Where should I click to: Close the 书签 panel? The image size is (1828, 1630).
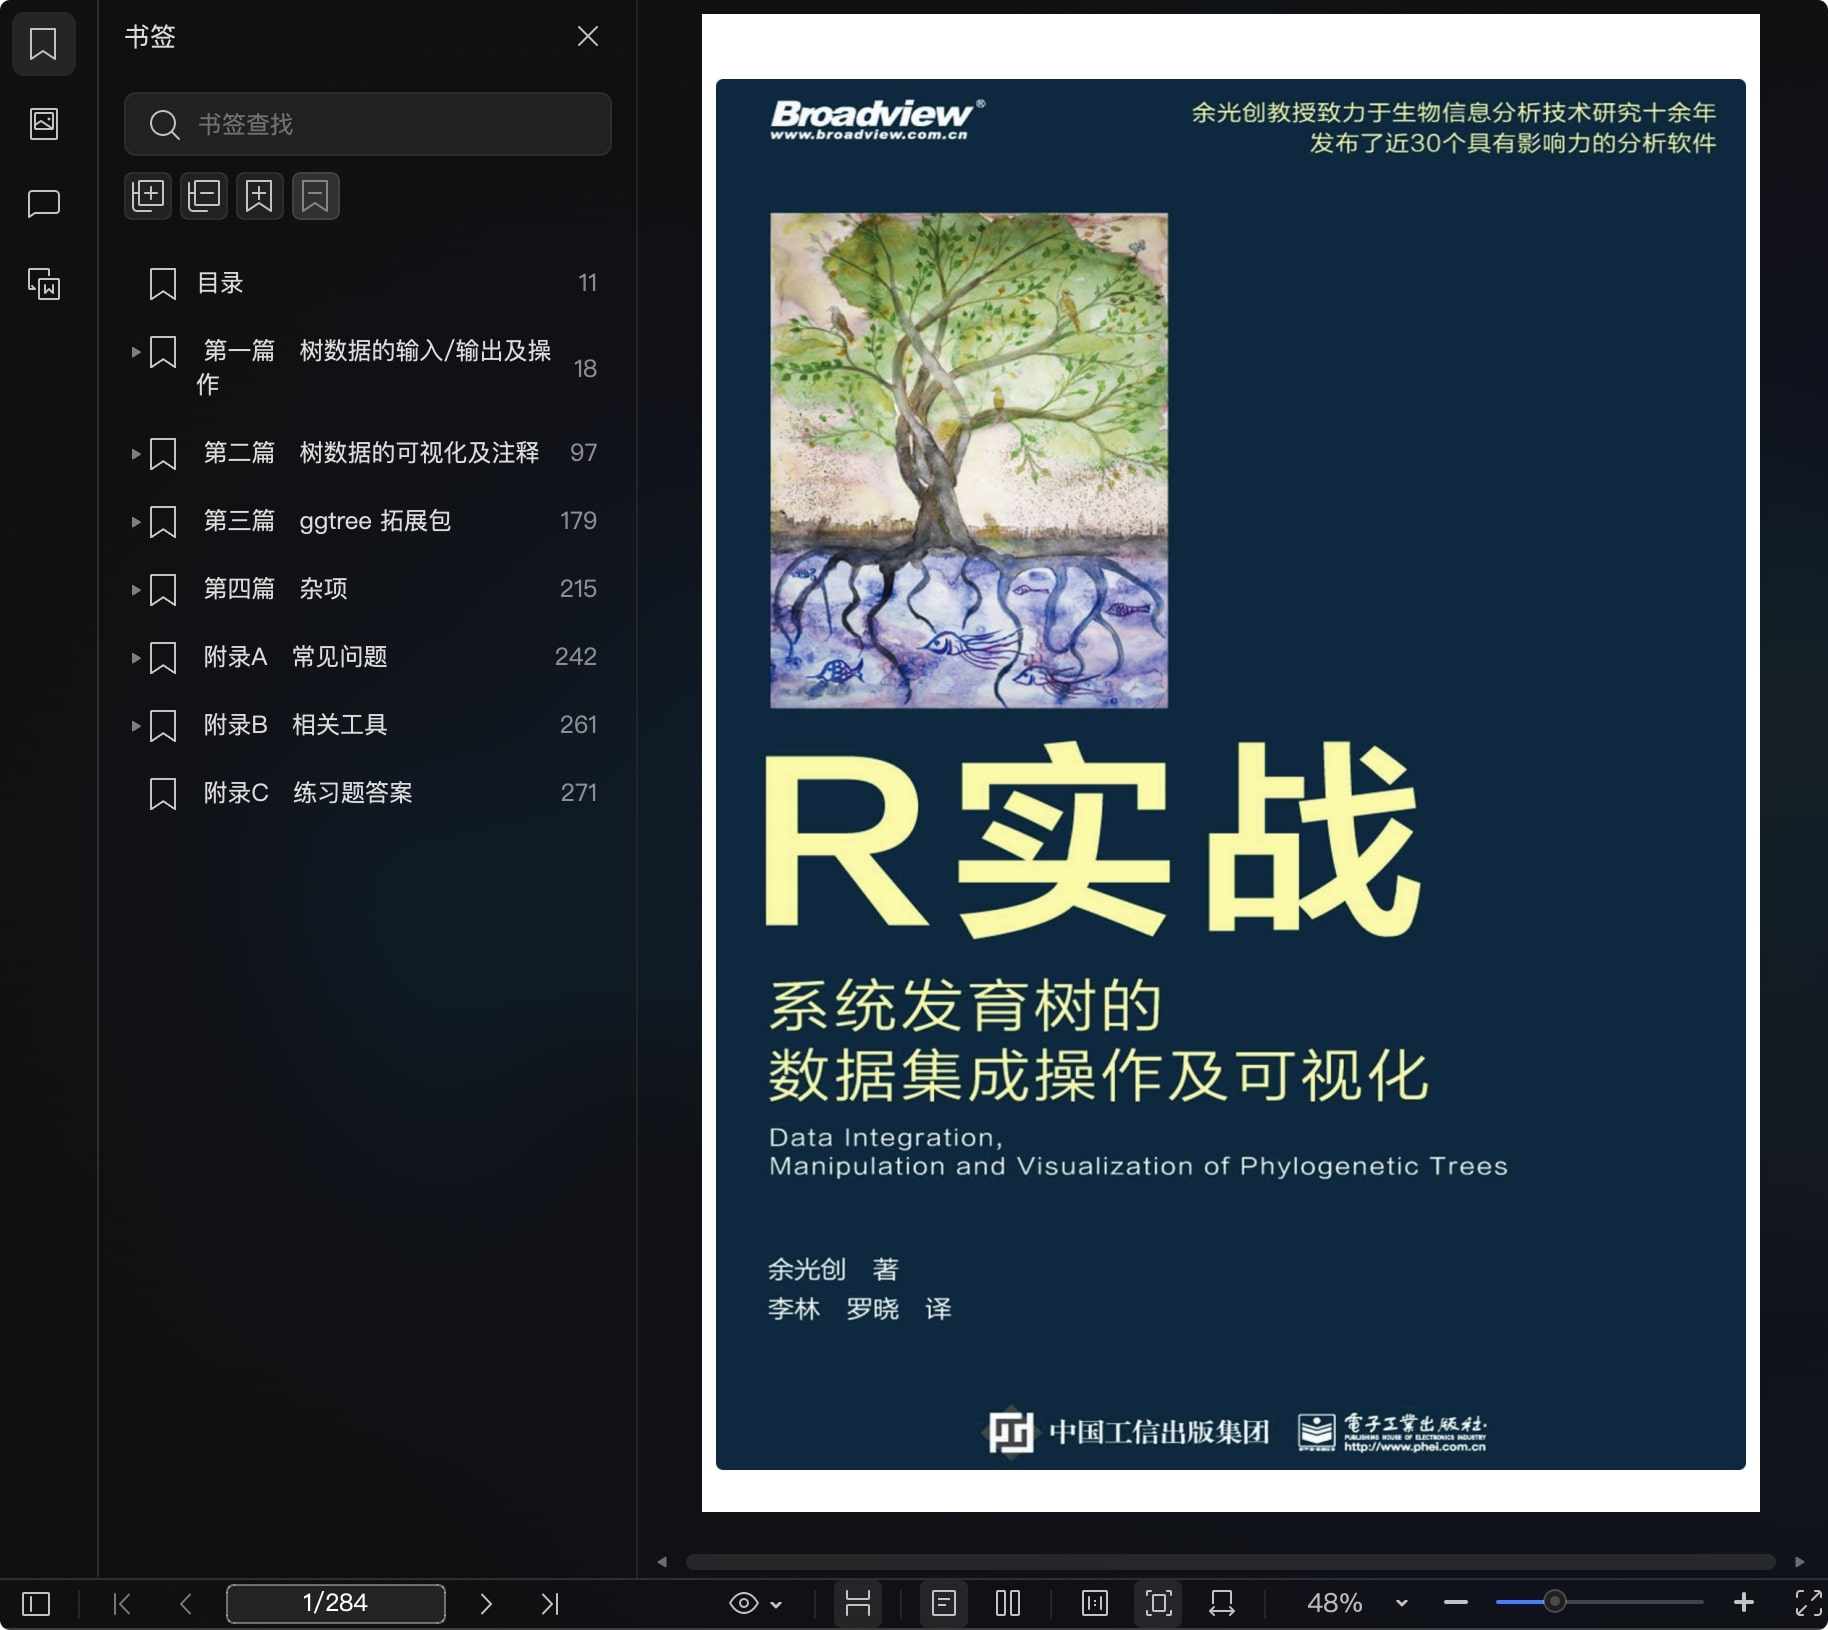588,37
